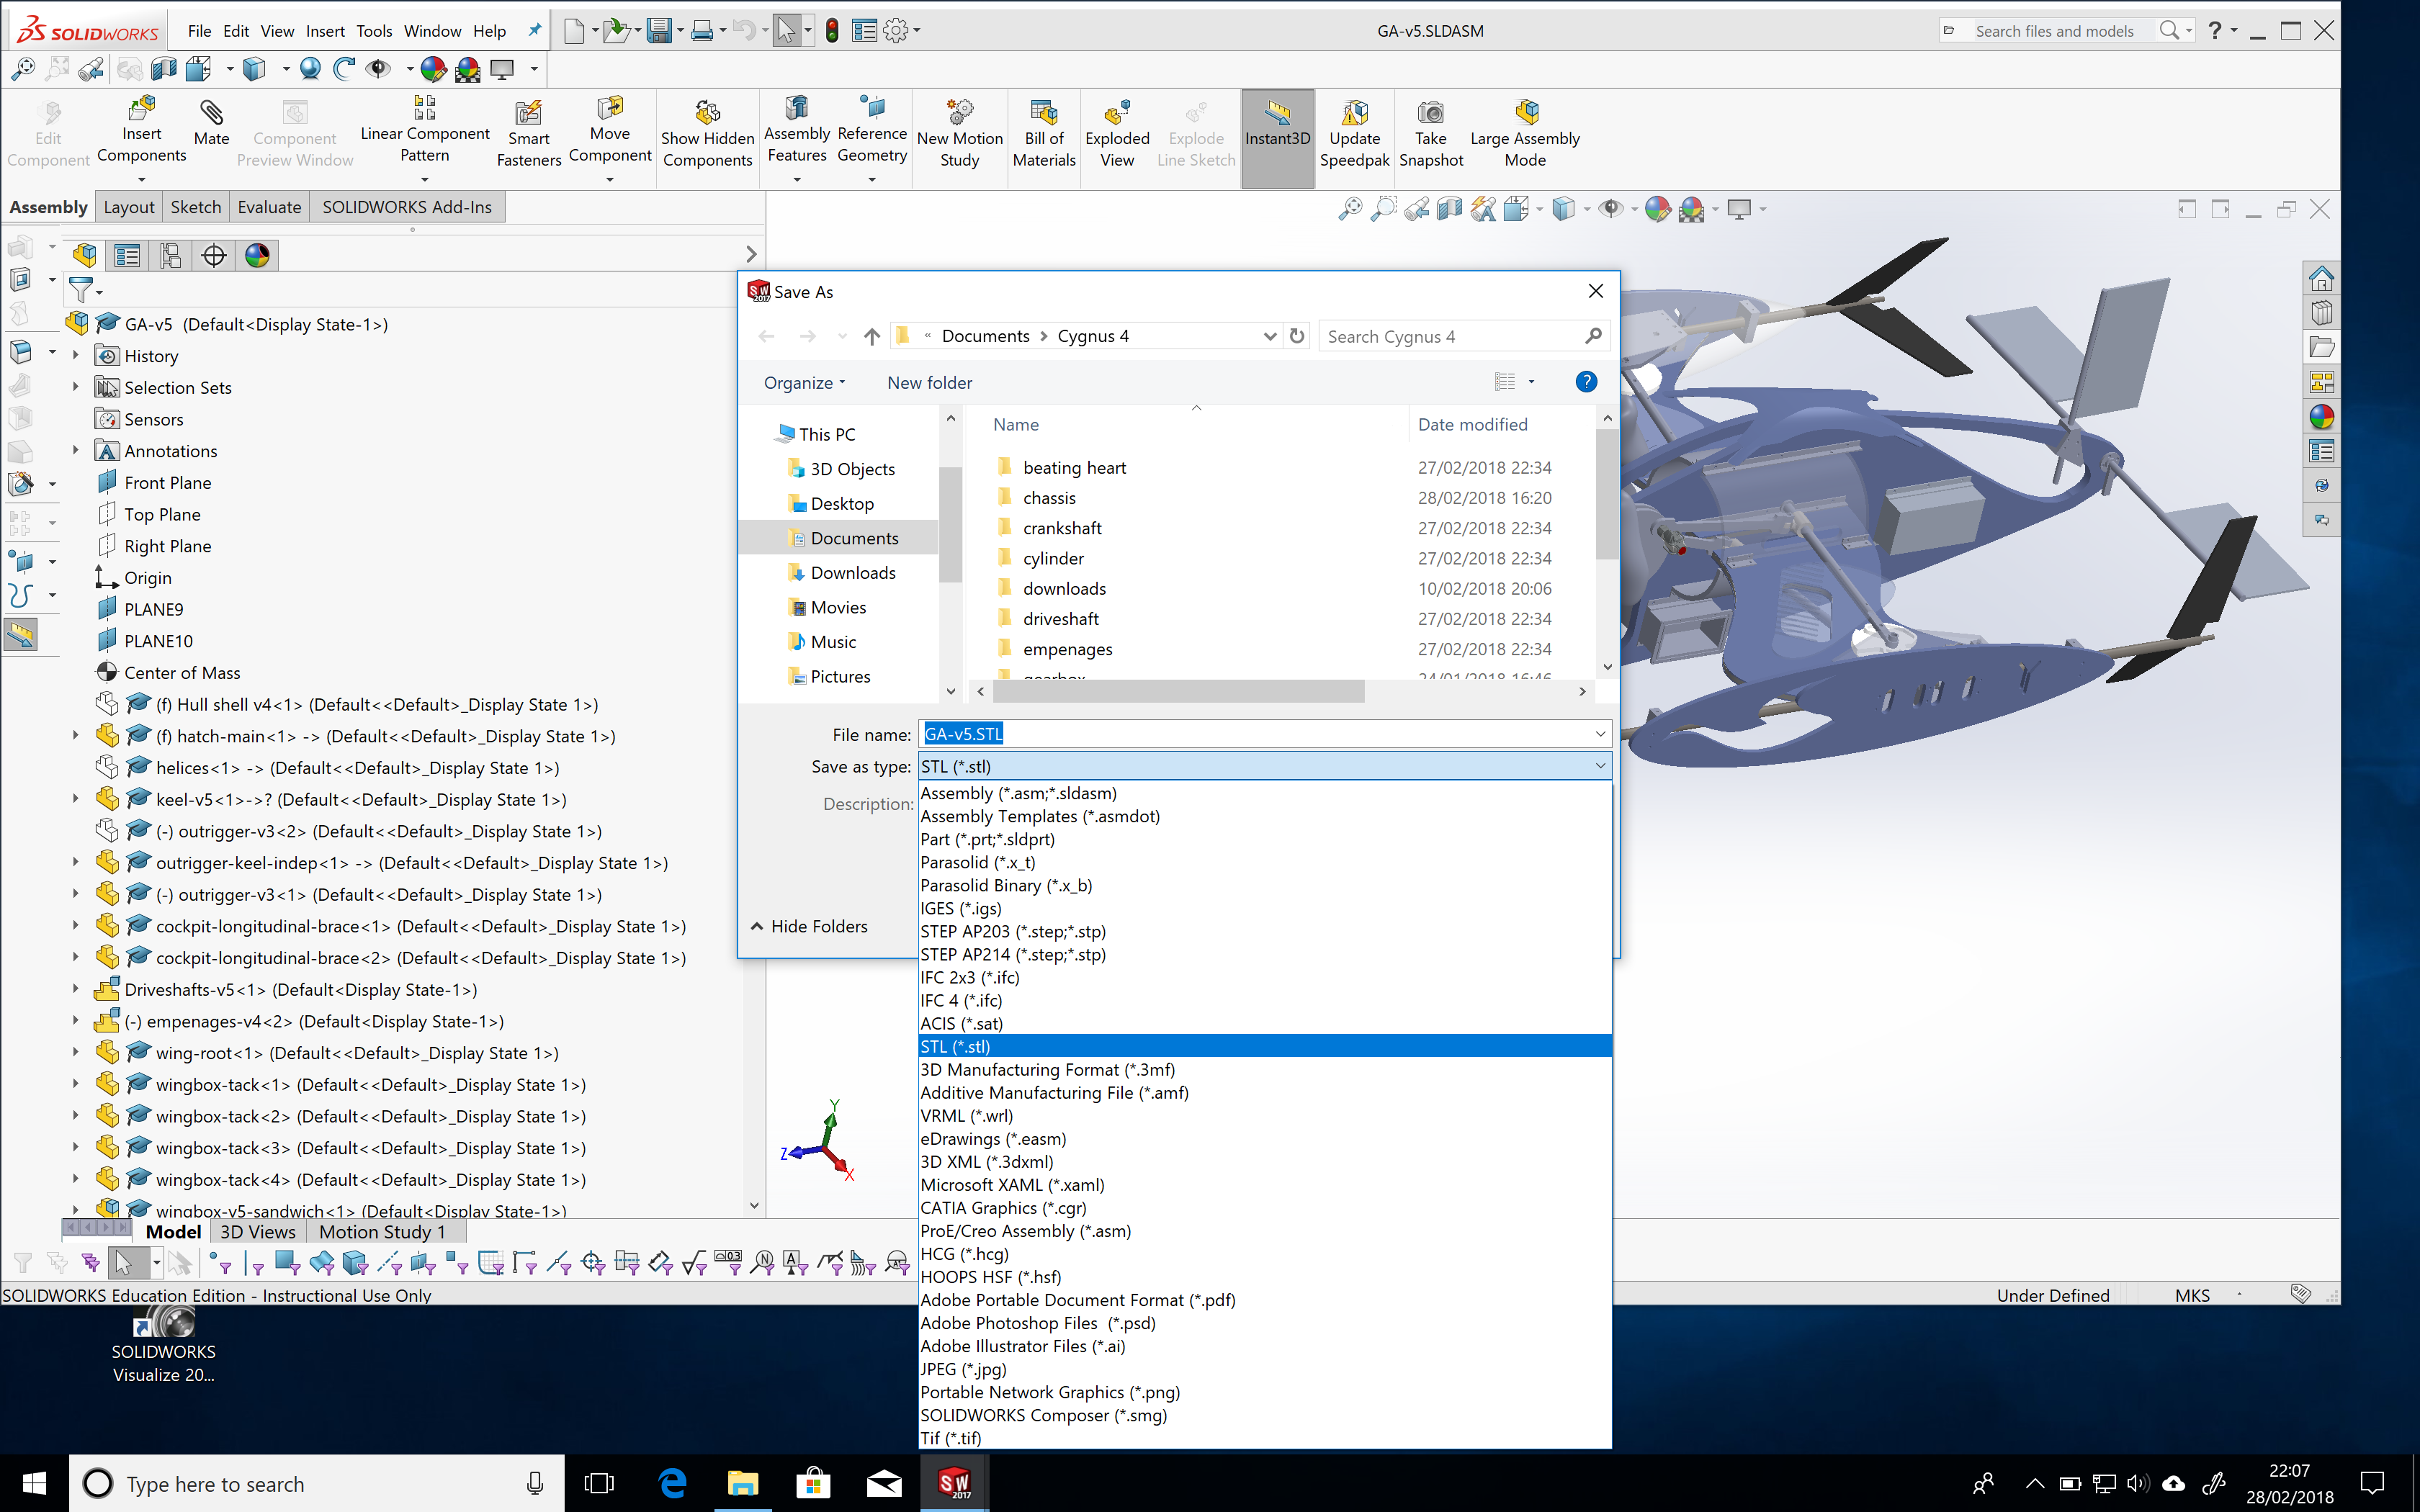Click Take Snapshot icon
This screenshot has height=1512, width=2420.
coord(1431,113)
